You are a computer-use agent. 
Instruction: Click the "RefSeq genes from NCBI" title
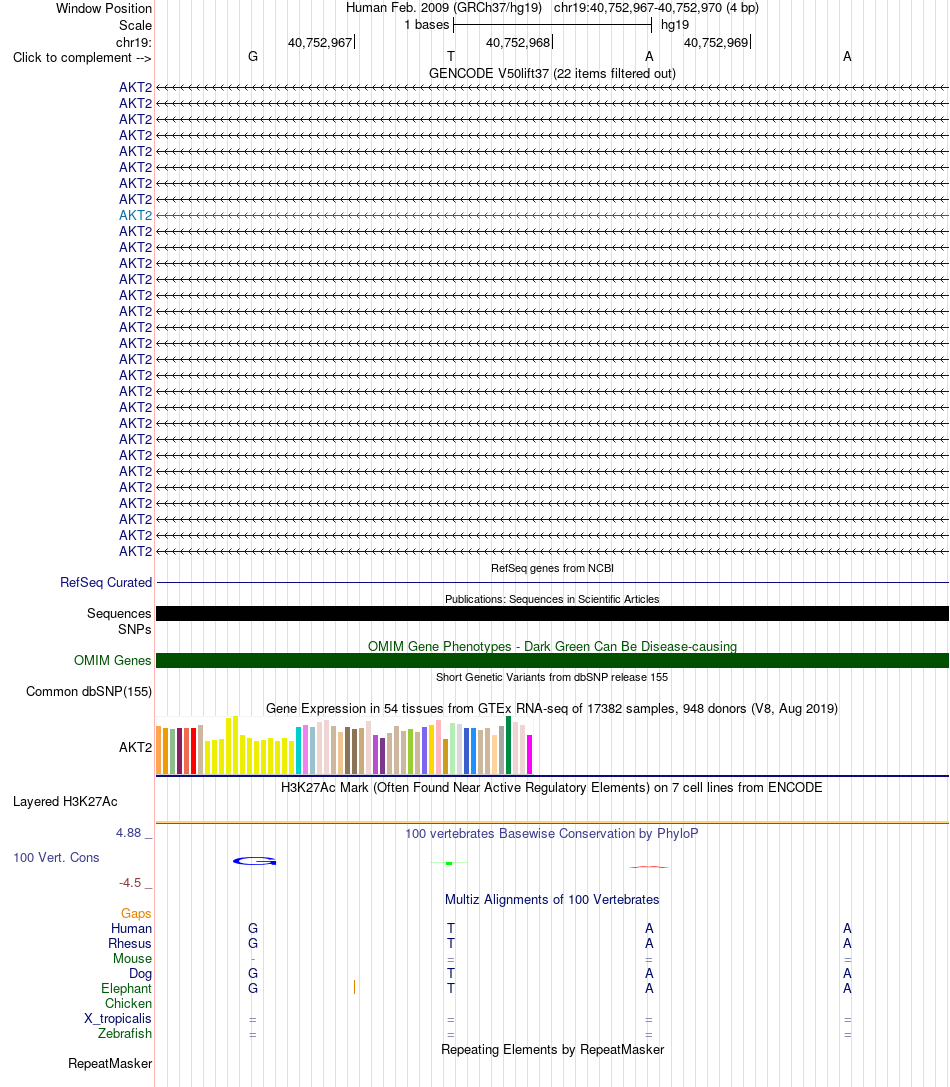[552, 568]
